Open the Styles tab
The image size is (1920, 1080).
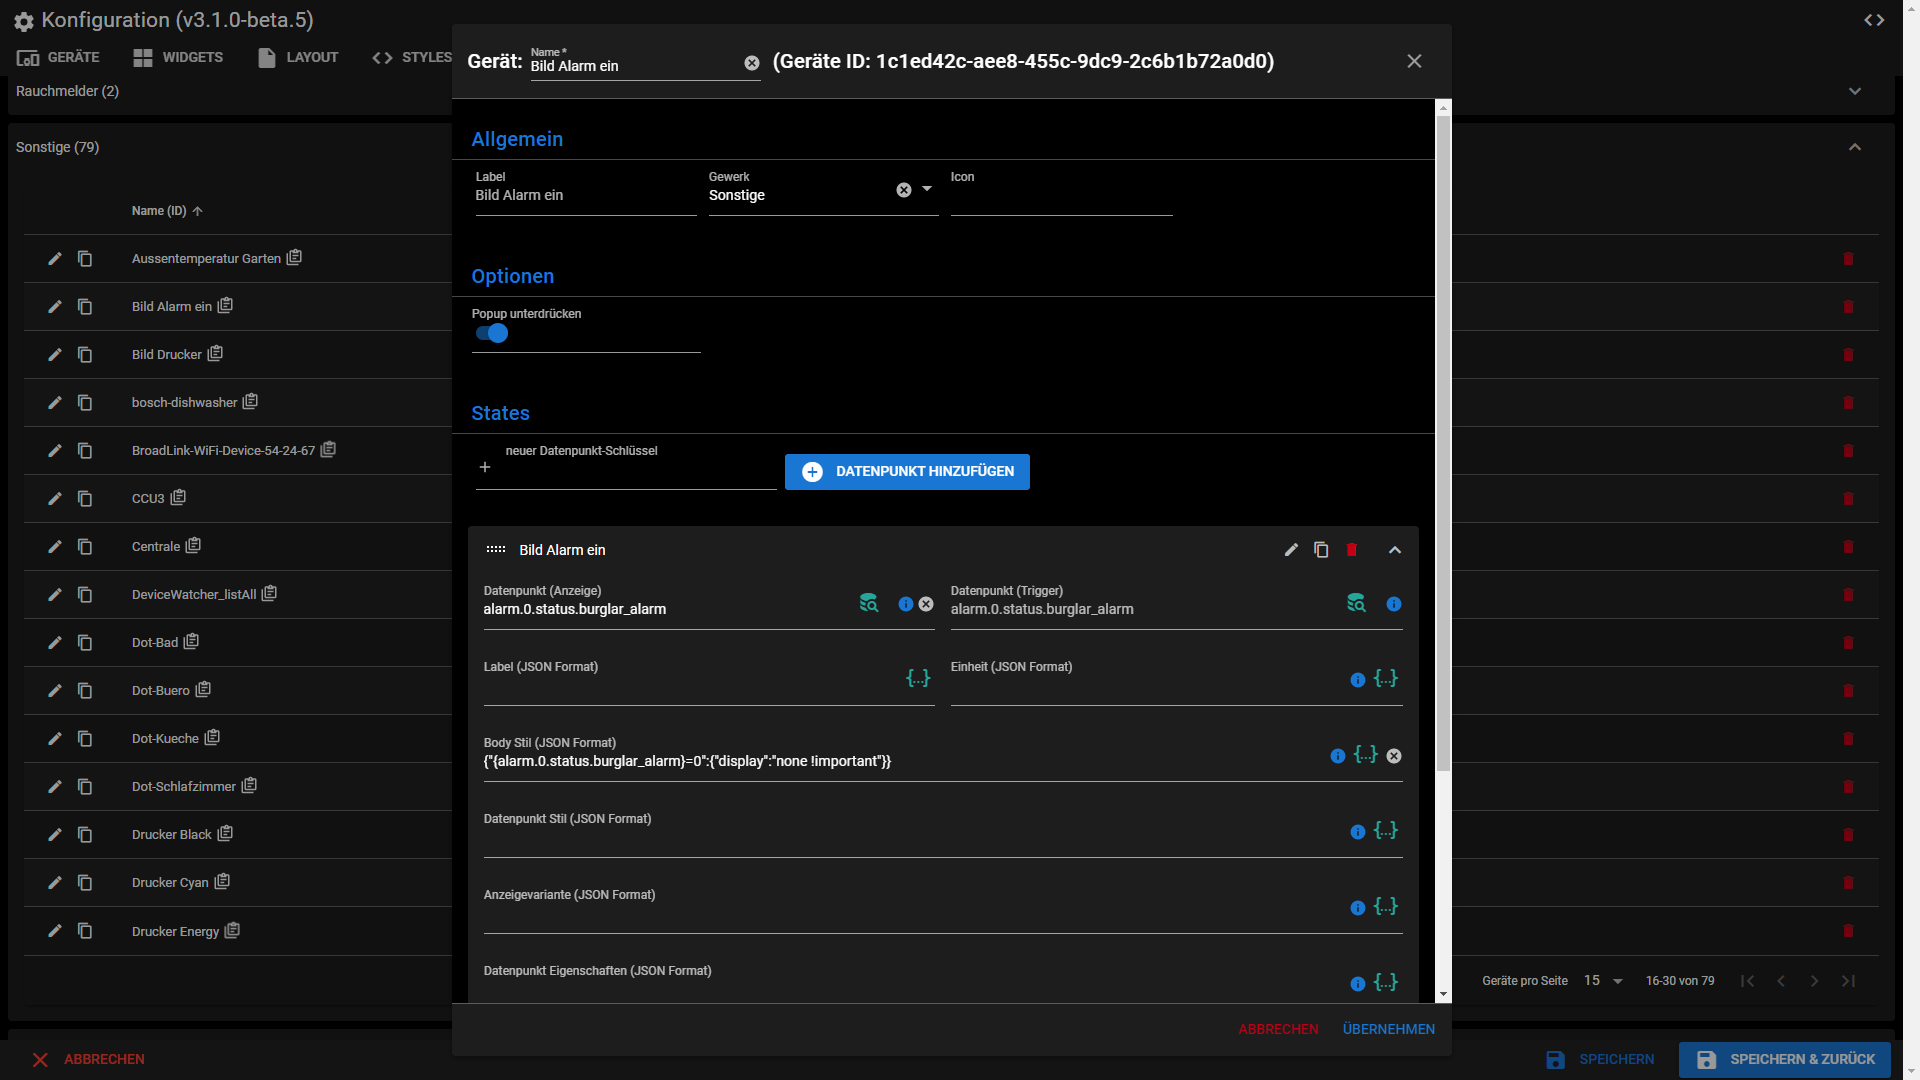(412, 57)
